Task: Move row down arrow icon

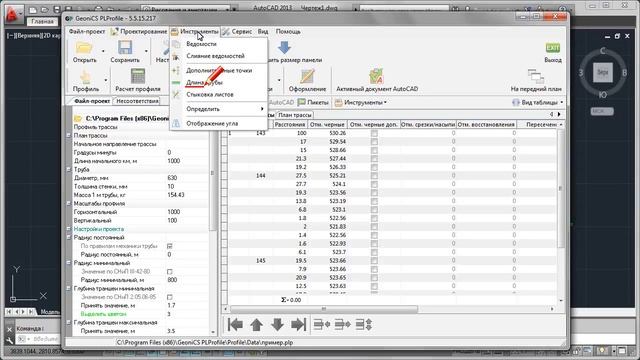Action: click(277, 324)
